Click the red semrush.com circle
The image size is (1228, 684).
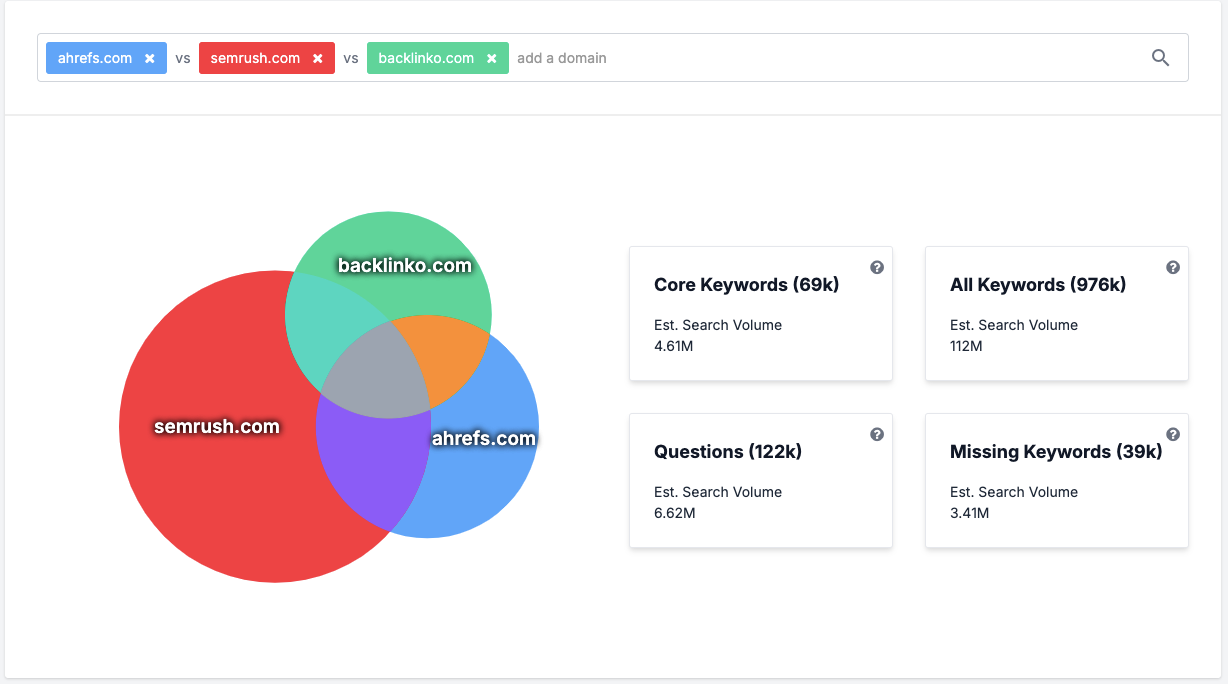point(215,425)
